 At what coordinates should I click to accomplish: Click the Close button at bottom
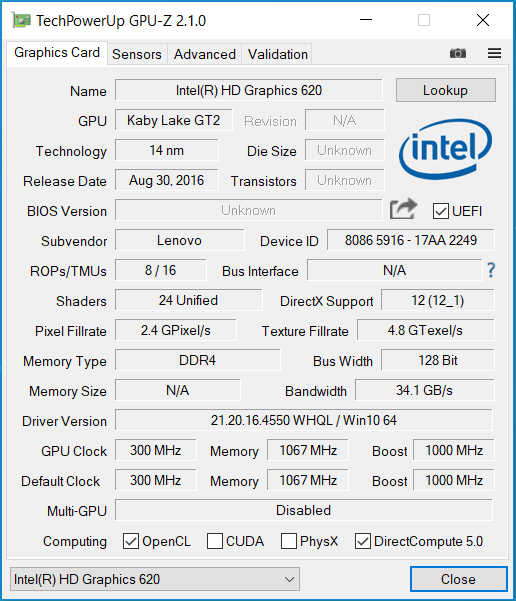pyautogui.click(x=458, y=579)
